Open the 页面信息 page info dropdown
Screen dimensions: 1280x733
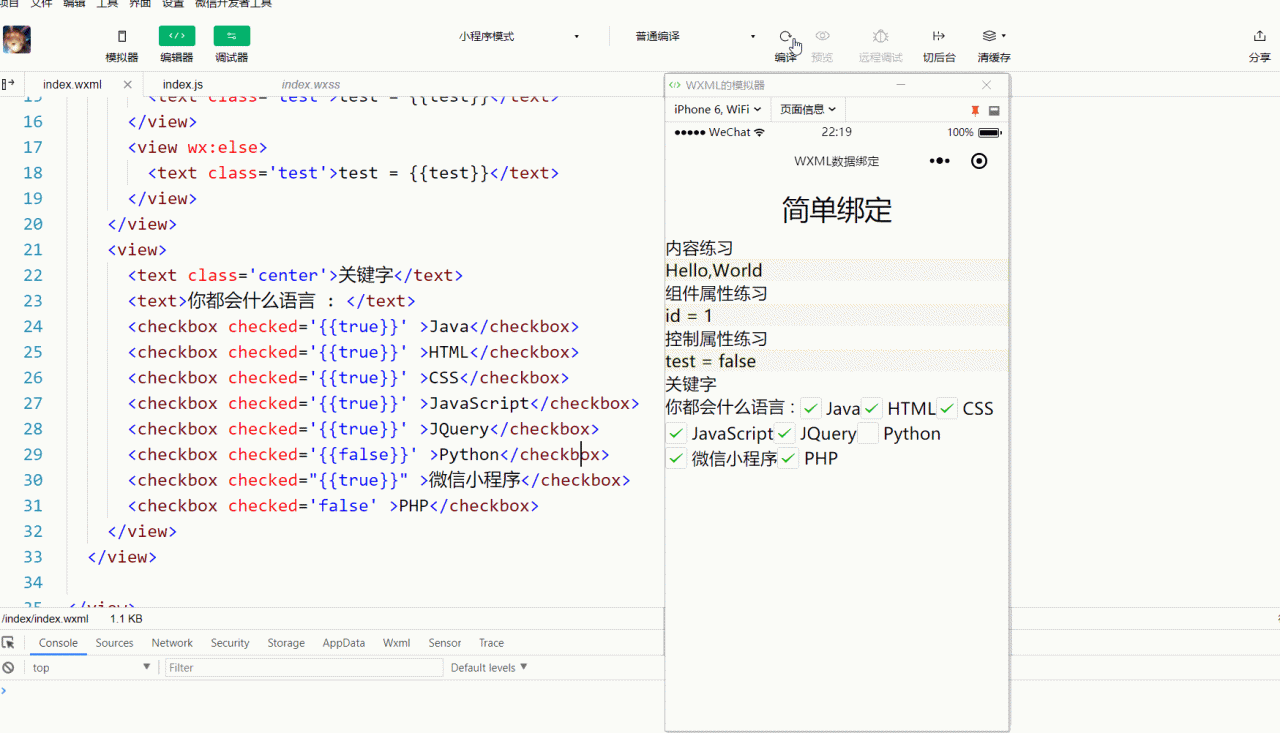coord(808,109)
